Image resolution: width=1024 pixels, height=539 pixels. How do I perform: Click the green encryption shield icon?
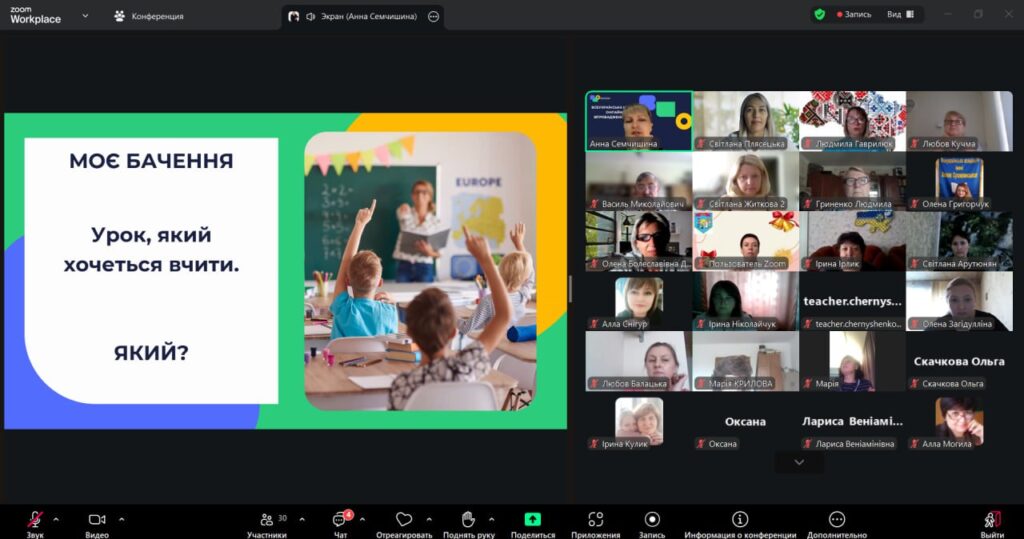[x=820, y=15]
